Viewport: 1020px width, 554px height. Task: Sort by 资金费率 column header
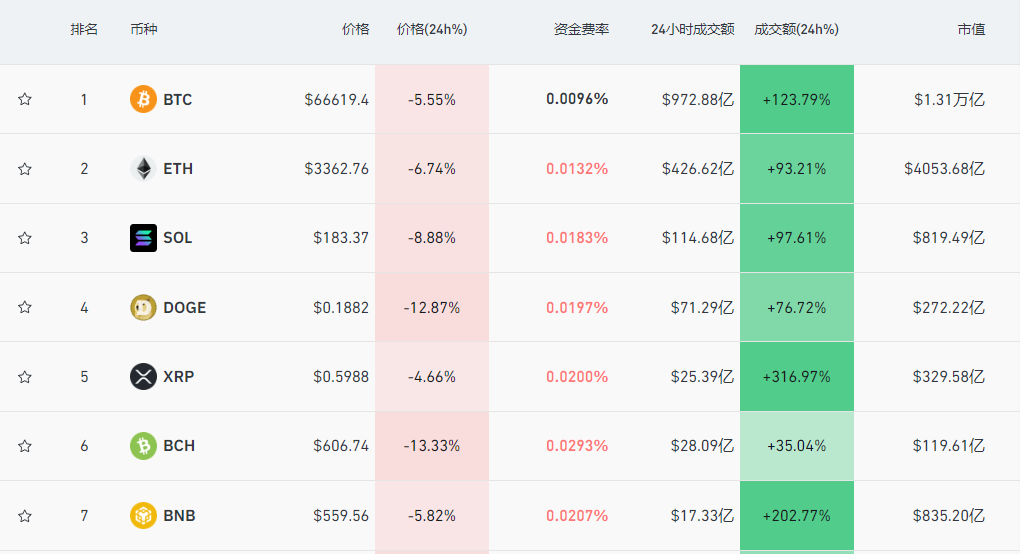pyautogui.click(x=582, y=29)
